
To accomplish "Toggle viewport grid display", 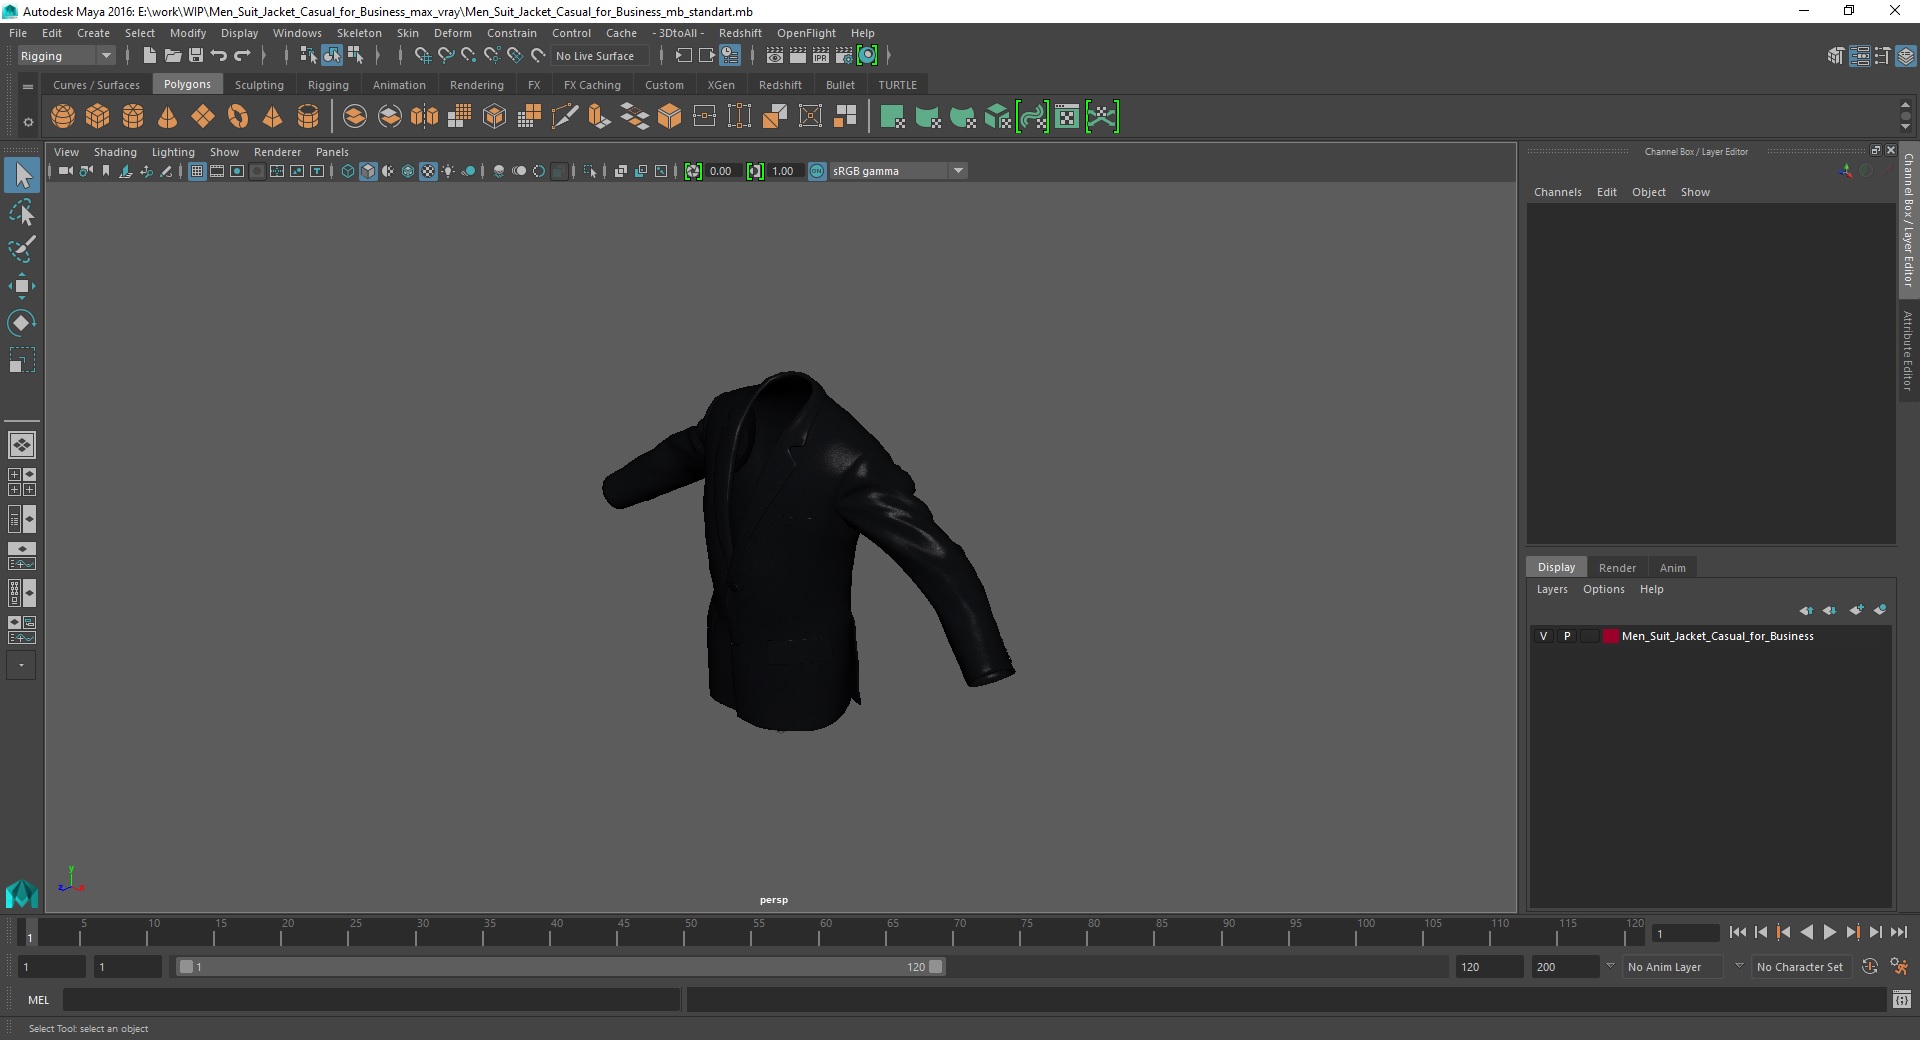I will point(197,171).
